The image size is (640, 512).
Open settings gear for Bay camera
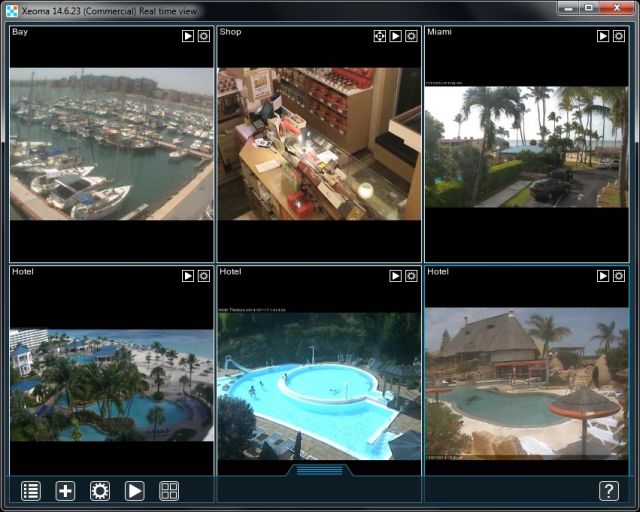[x=204, y=36]
